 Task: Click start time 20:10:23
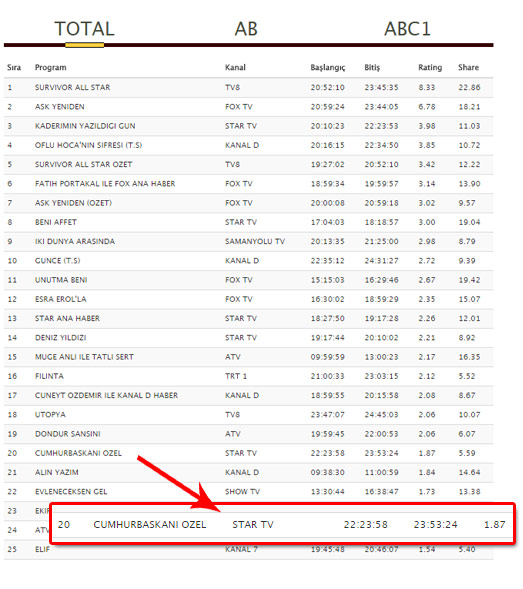pyautogui.click(x=327, y=126)
